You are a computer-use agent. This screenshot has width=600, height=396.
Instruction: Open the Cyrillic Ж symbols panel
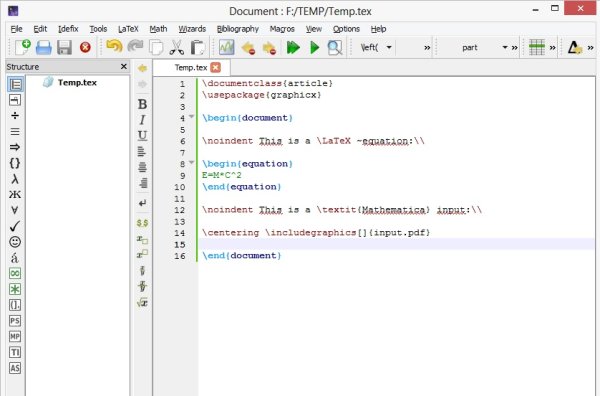click(15, 194)
